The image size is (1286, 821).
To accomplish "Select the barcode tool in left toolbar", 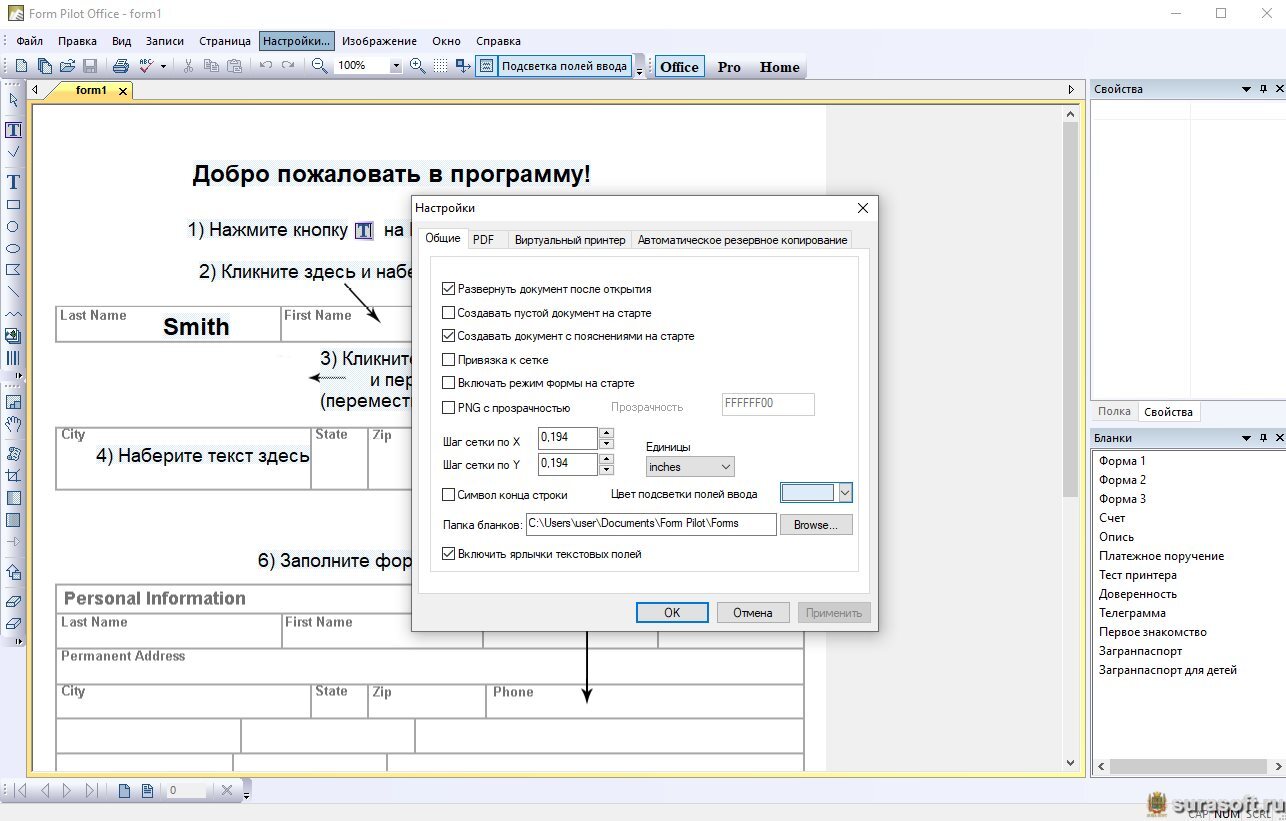I will [x=13, y=358].
